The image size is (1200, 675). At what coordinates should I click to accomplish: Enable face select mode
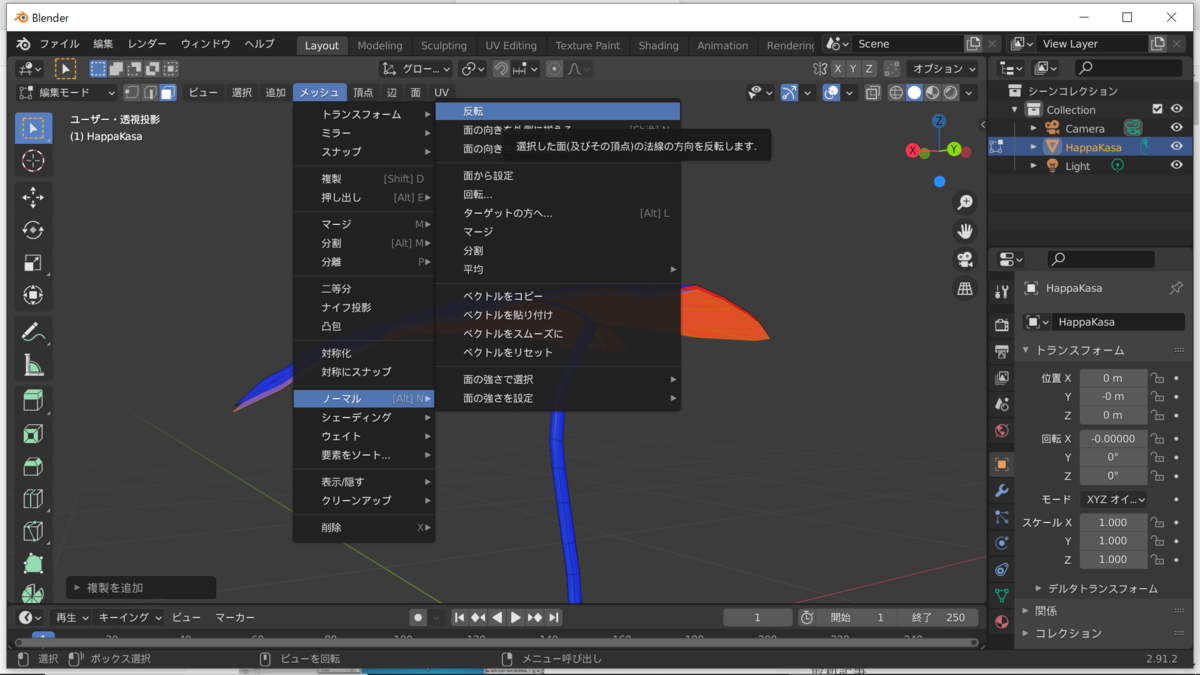coord(168,92)
